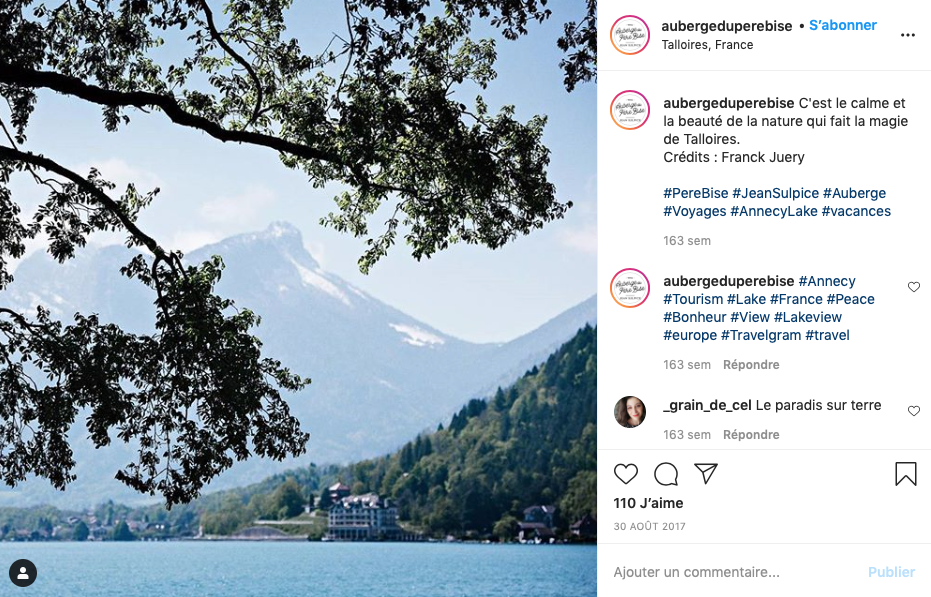Open aubergeduperebise avatar in header
Screen dimensions: 931x597
tap(630, 35)
